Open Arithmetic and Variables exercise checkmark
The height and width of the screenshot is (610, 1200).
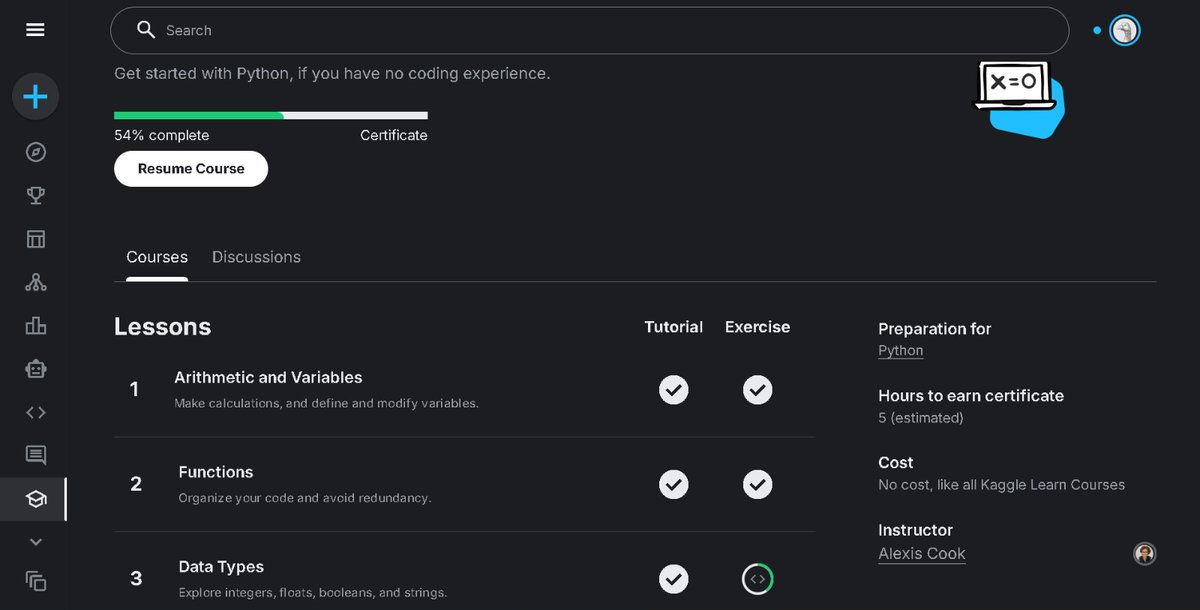(x=758, y=389)
